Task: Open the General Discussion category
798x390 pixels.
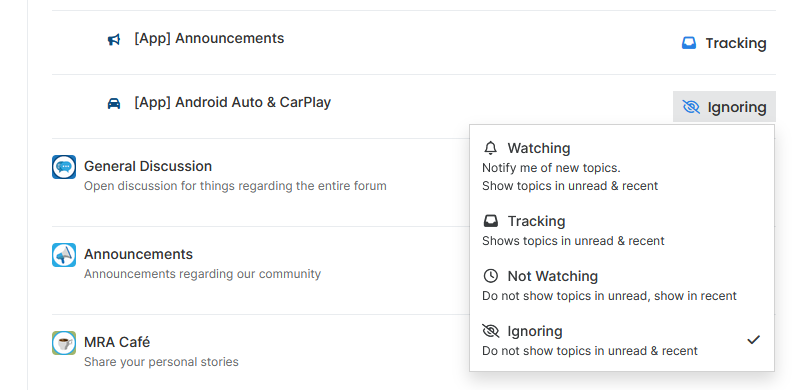Action: (x=148, y=166)
